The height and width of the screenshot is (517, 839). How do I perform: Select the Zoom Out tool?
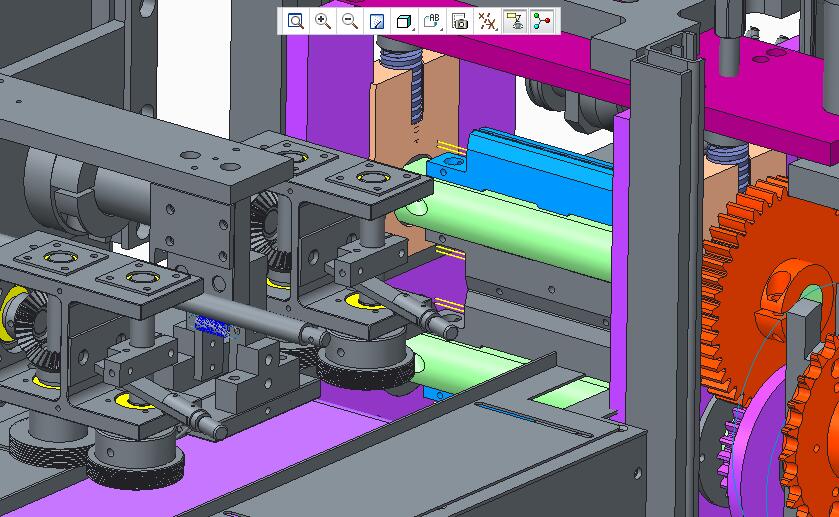pos(350,21)
